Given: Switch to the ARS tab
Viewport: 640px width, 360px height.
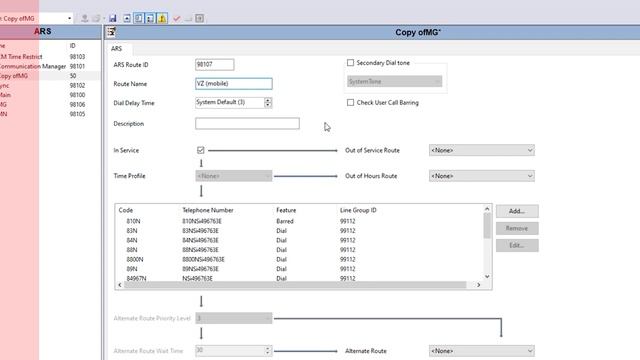Looking at the screenshot, I should pos(117,49).
